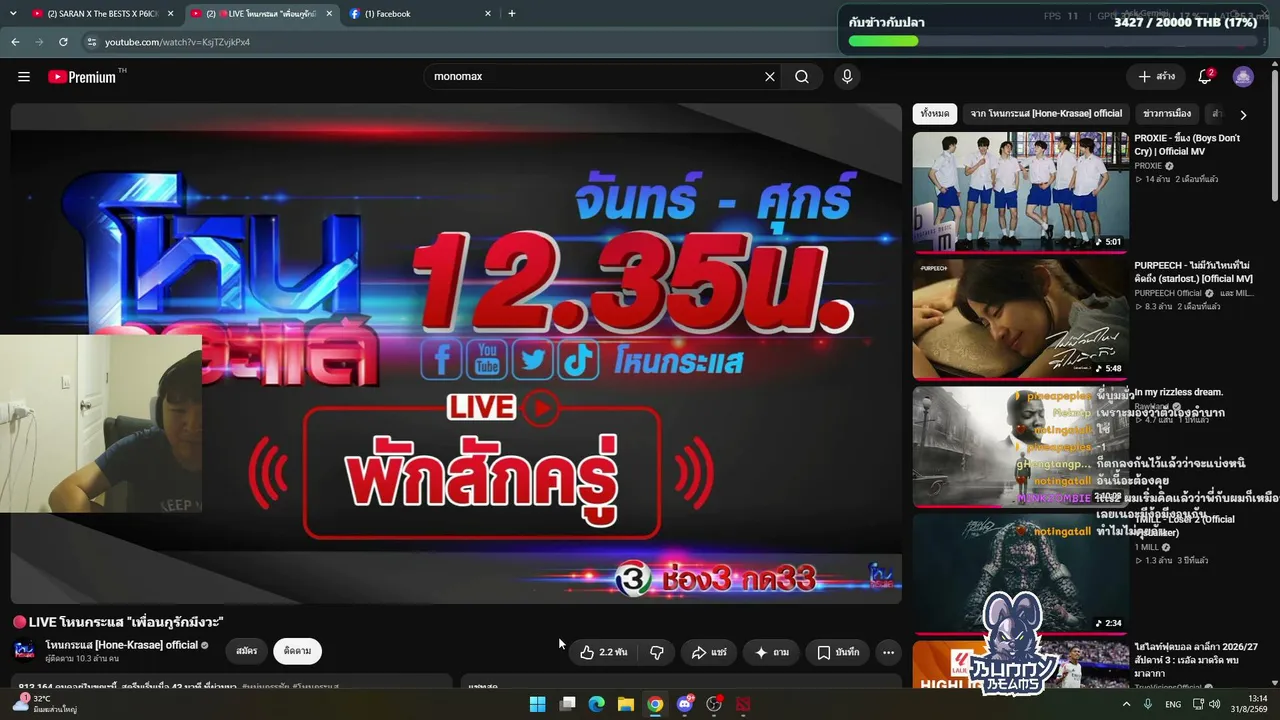The image size is (1280, 720).
Task: Switch to the Facebook tab
Action: (420, 14)
